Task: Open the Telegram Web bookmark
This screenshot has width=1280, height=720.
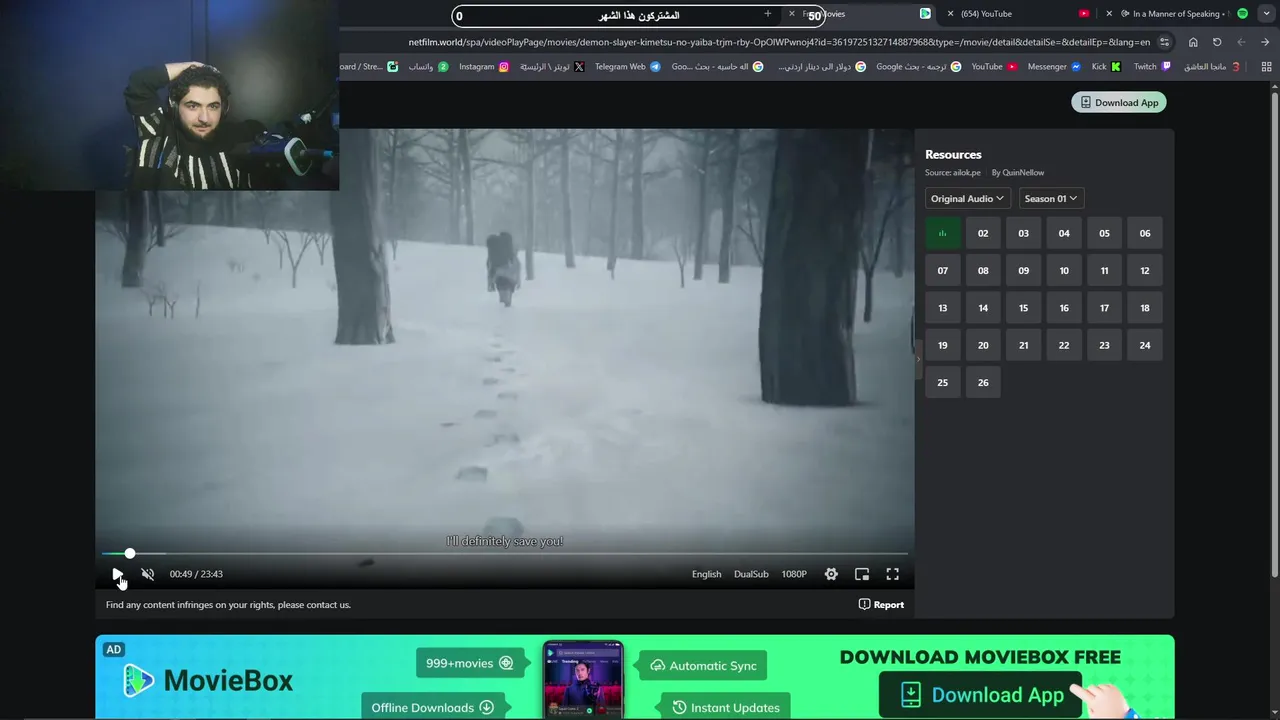Action: tap(628, 67)
